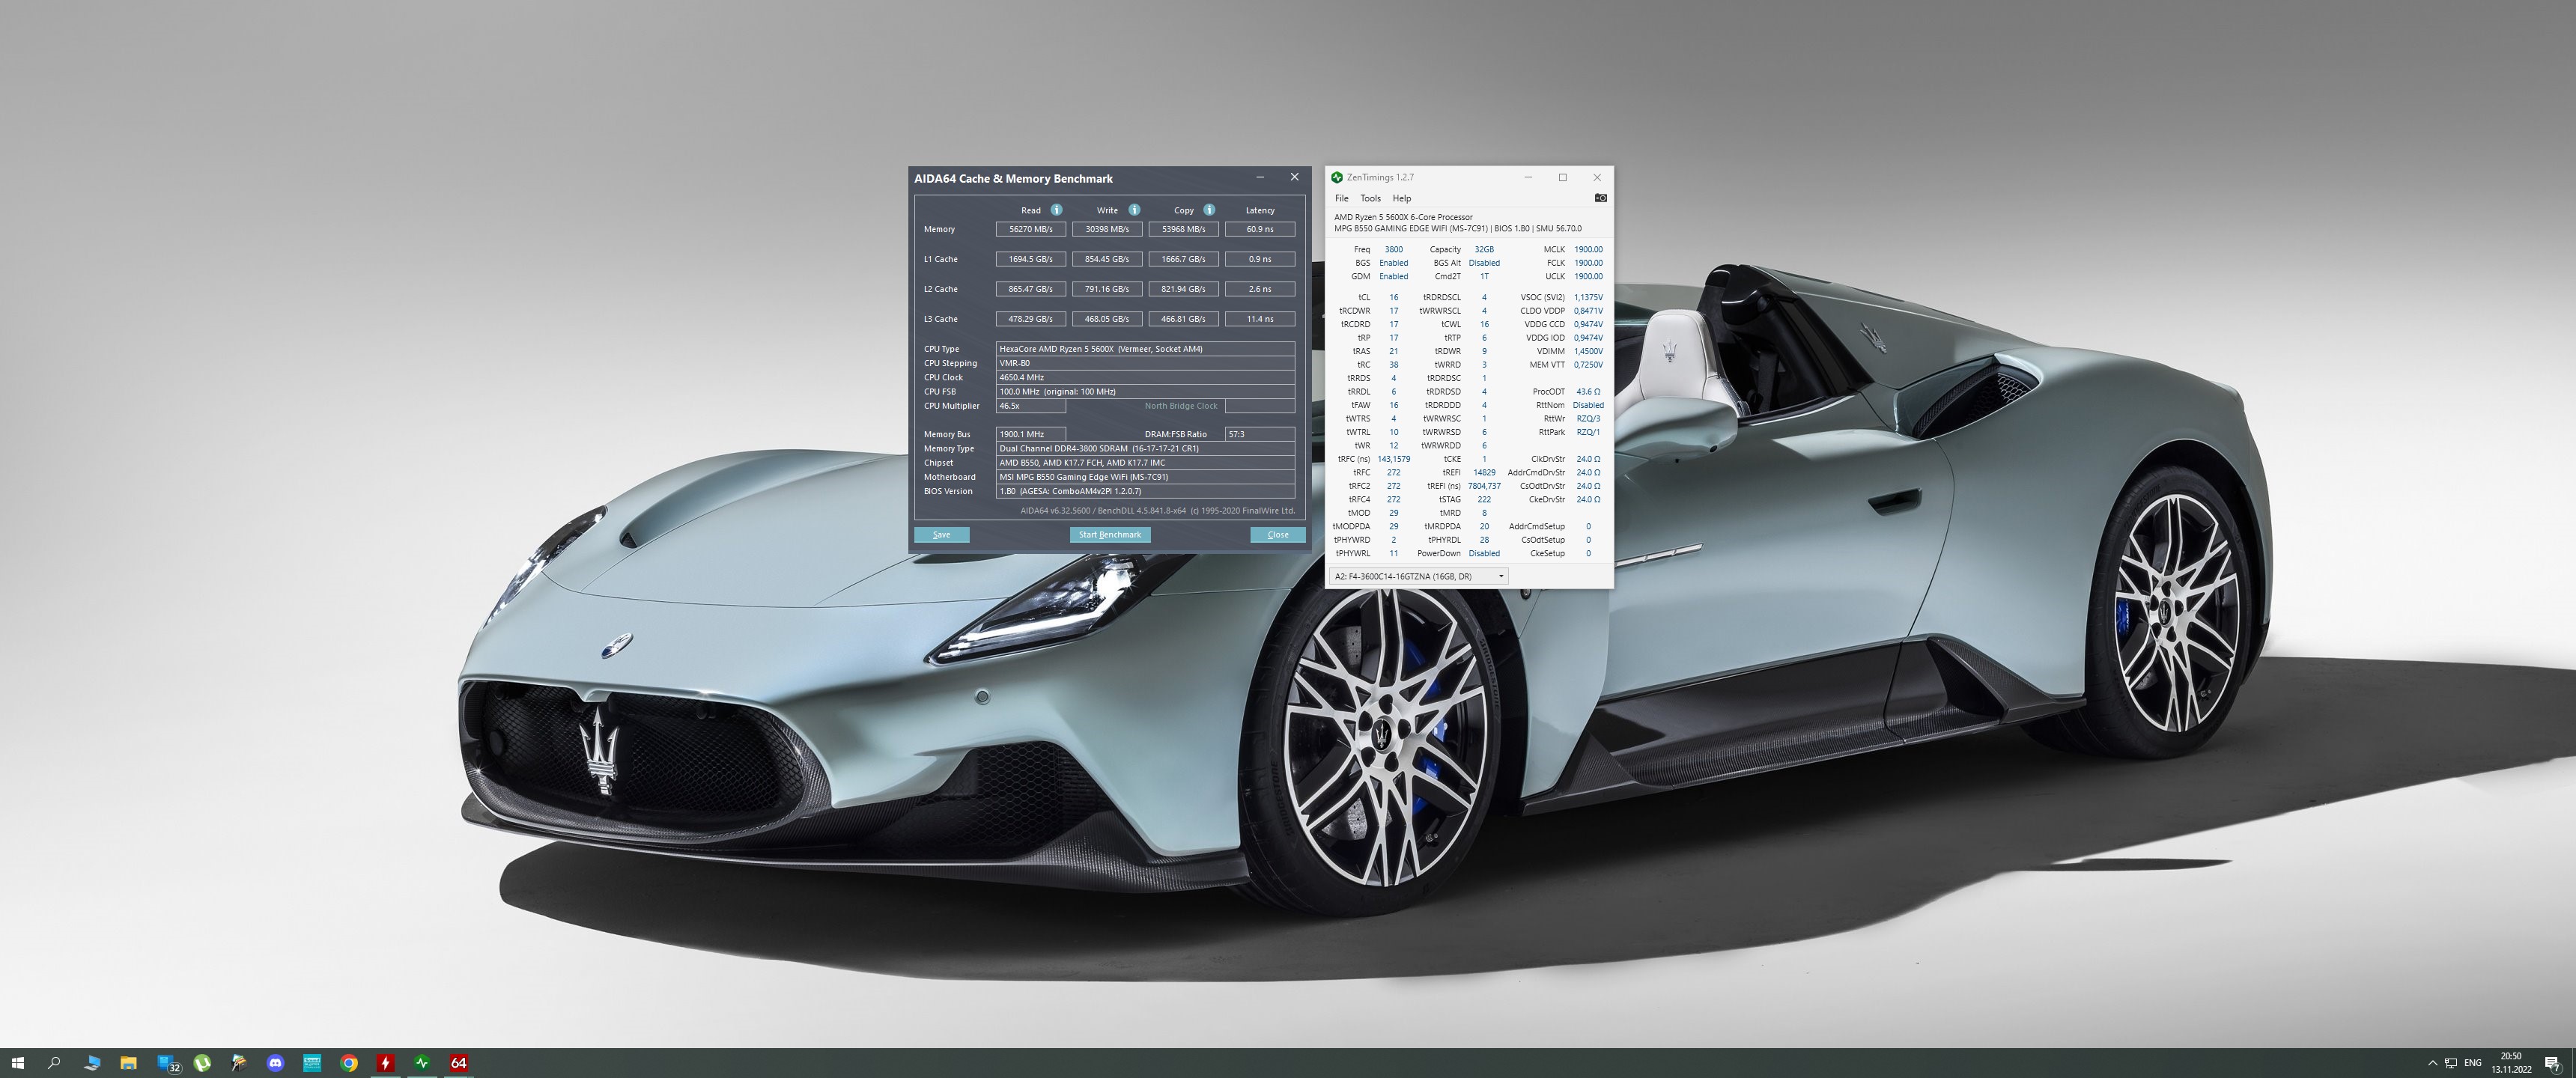
Task: Open File Explorer from the taskbar
Action: [128, 1063]
